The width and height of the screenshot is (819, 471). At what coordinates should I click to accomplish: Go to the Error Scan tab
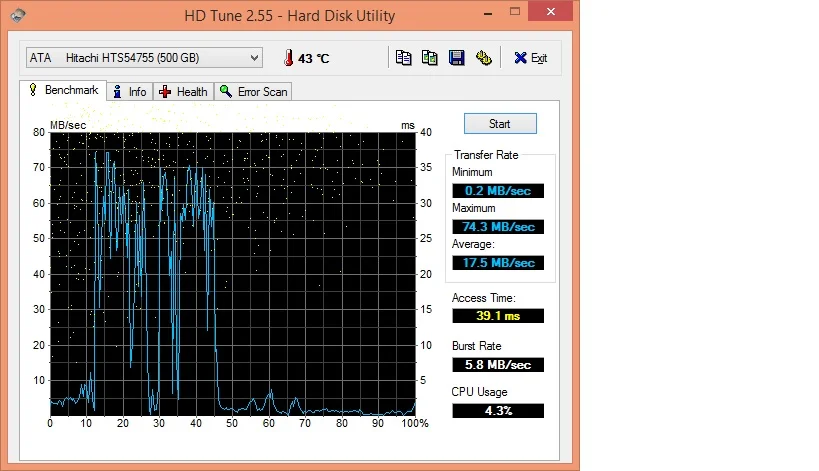point(253,92)
